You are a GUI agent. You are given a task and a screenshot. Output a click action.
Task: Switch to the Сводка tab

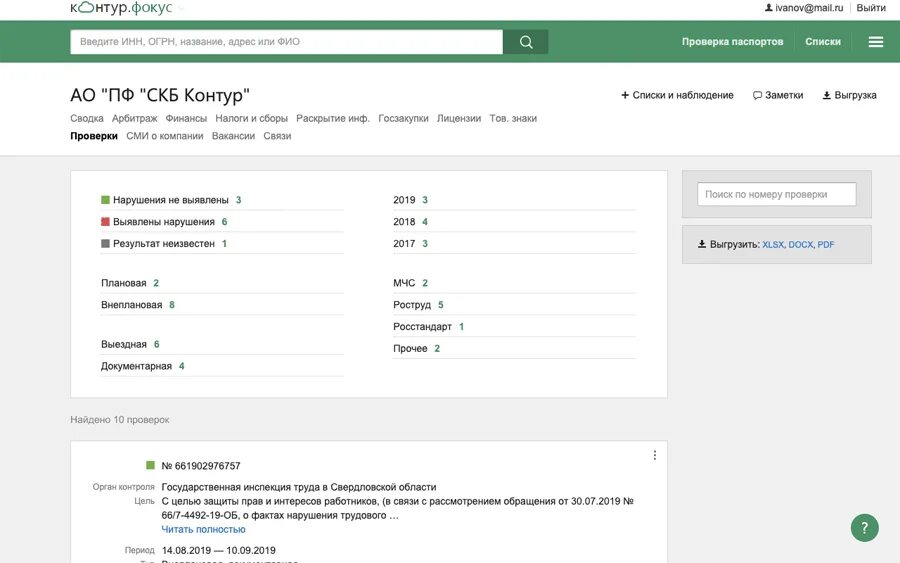[x=87, y=118]
